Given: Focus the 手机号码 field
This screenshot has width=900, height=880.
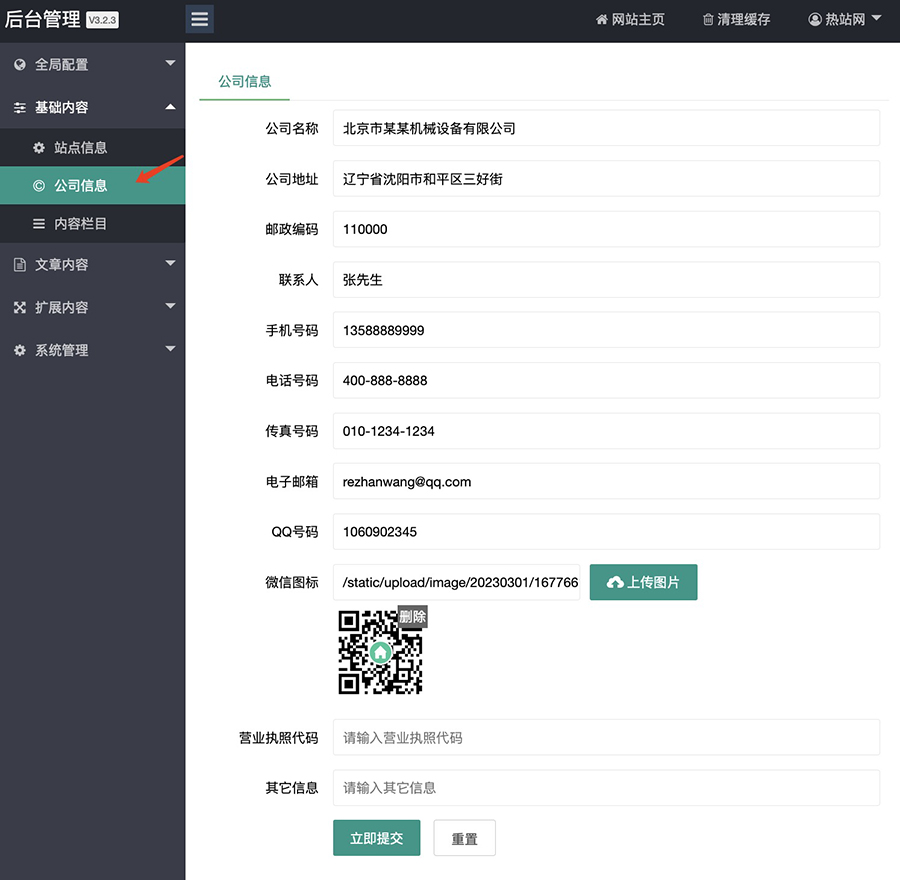Looking at the screenshot, I should tap(606, 330).
